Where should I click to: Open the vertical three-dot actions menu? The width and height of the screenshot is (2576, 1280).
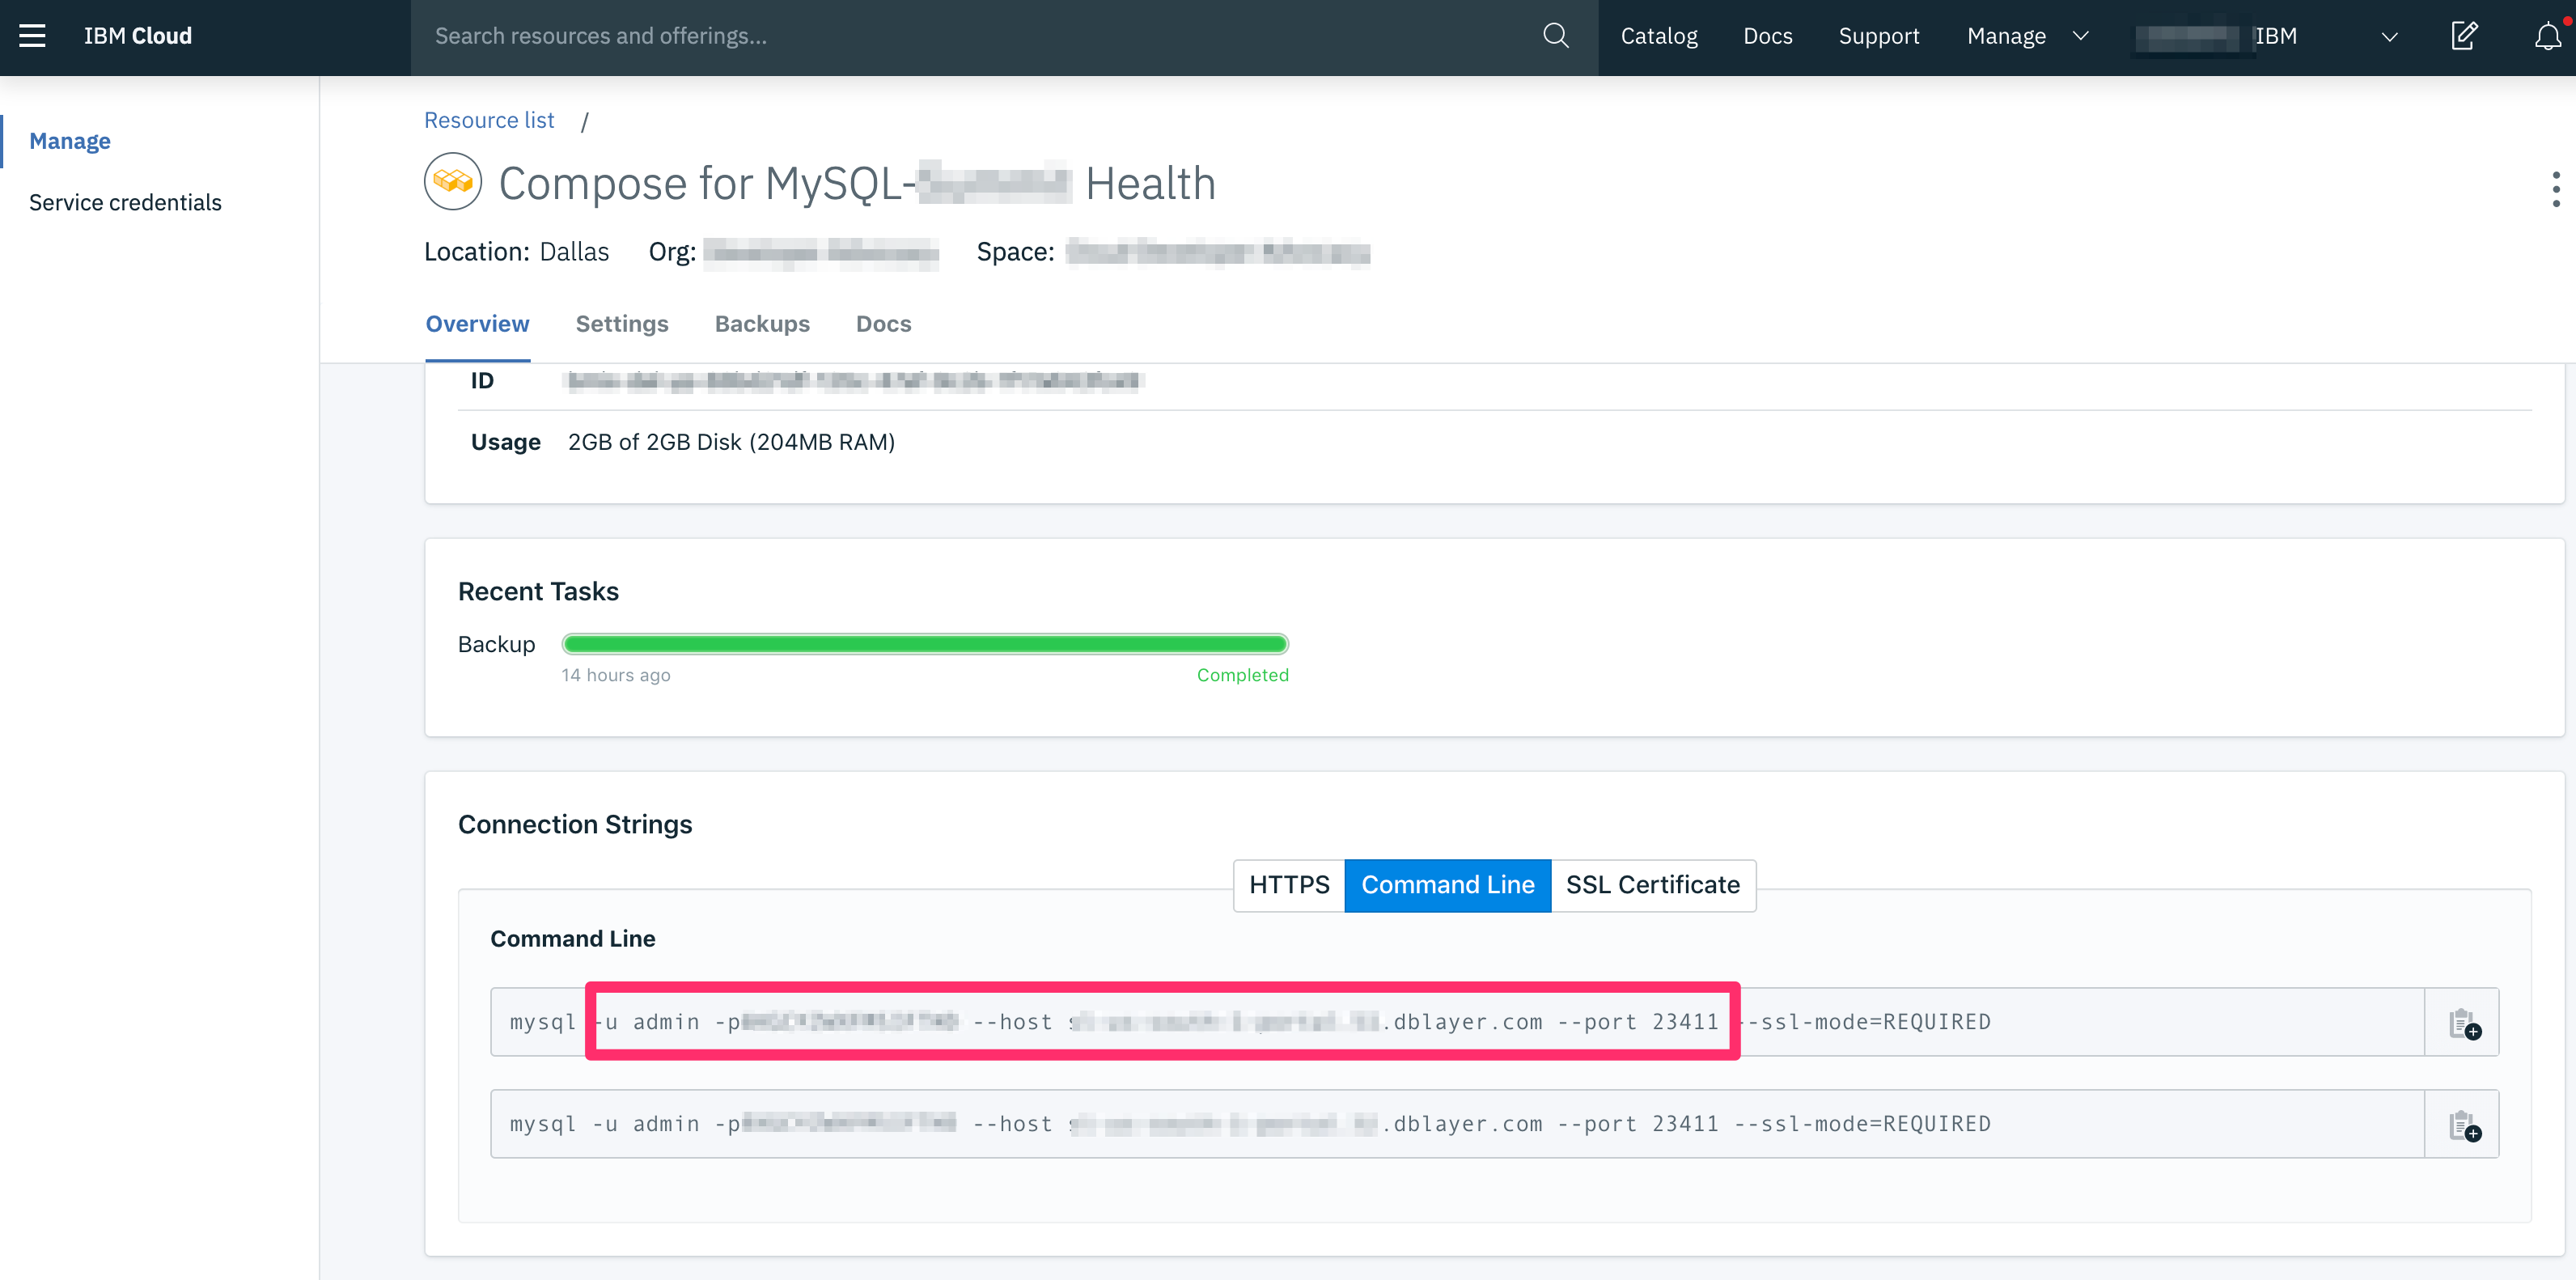click(x=2555, y=189)
